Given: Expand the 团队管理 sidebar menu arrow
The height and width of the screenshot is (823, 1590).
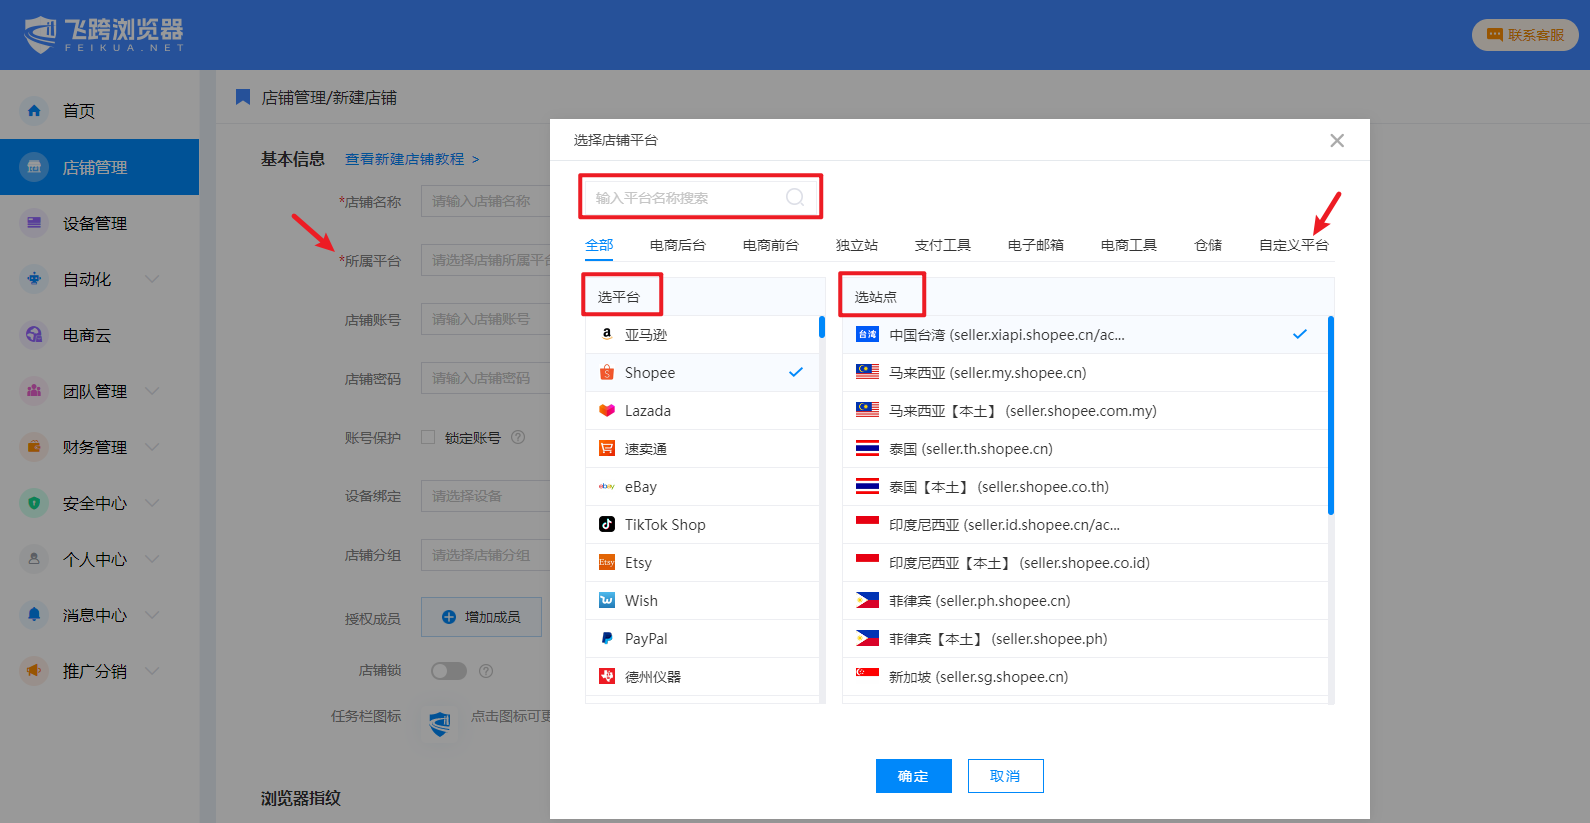Looking at the screenshot, I should tap(152, 391).
